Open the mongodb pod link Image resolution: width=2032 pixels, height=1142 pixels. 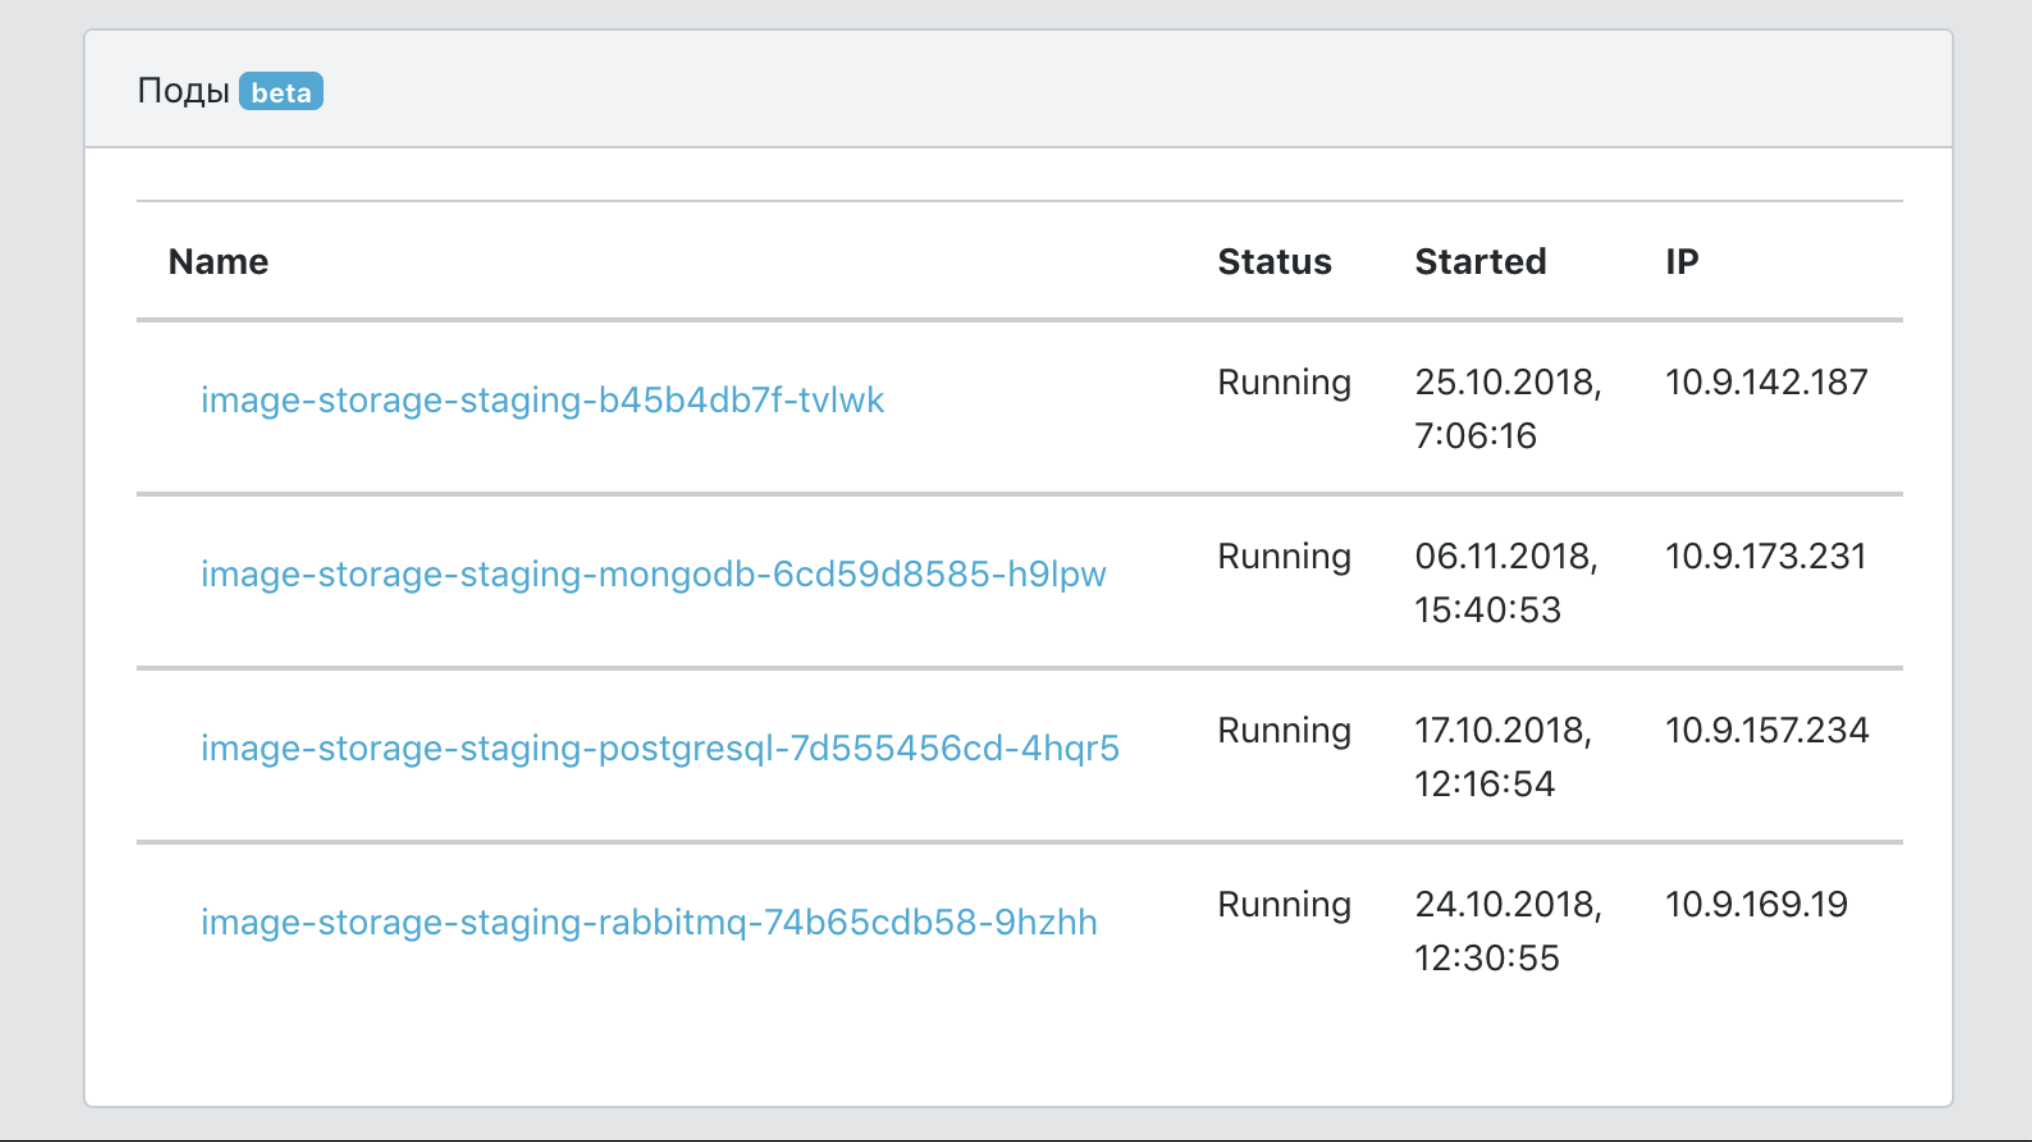[x=653, y=574]
